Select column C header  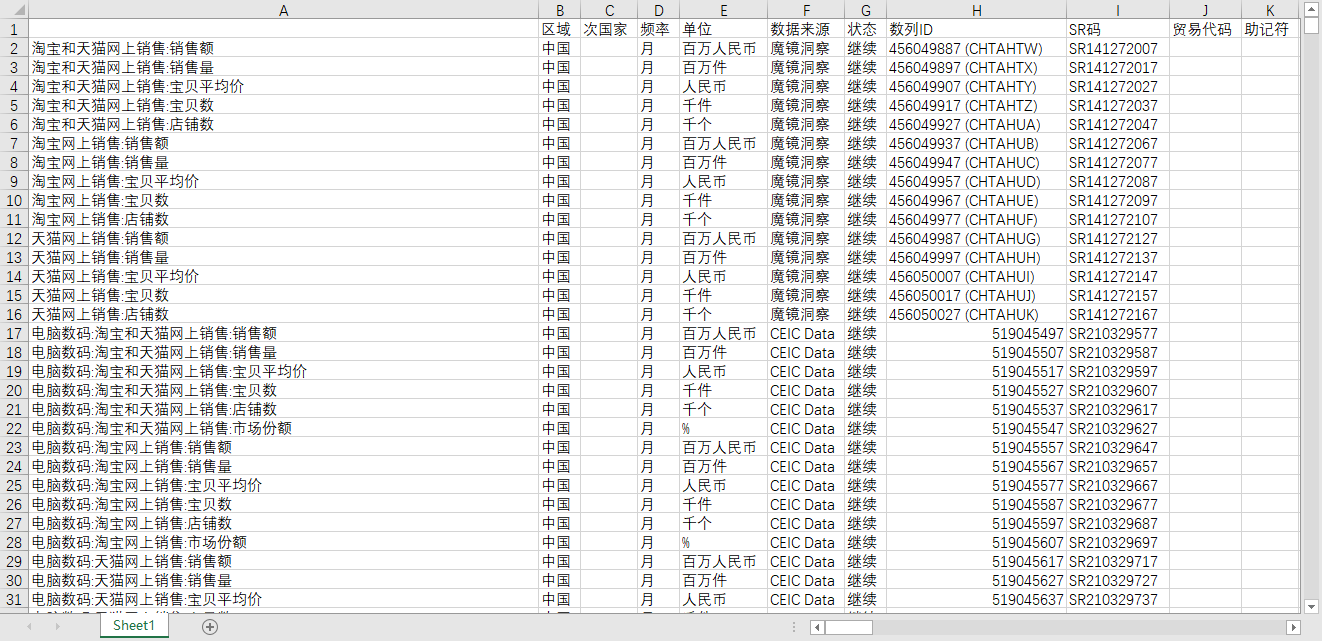point(609,10)
